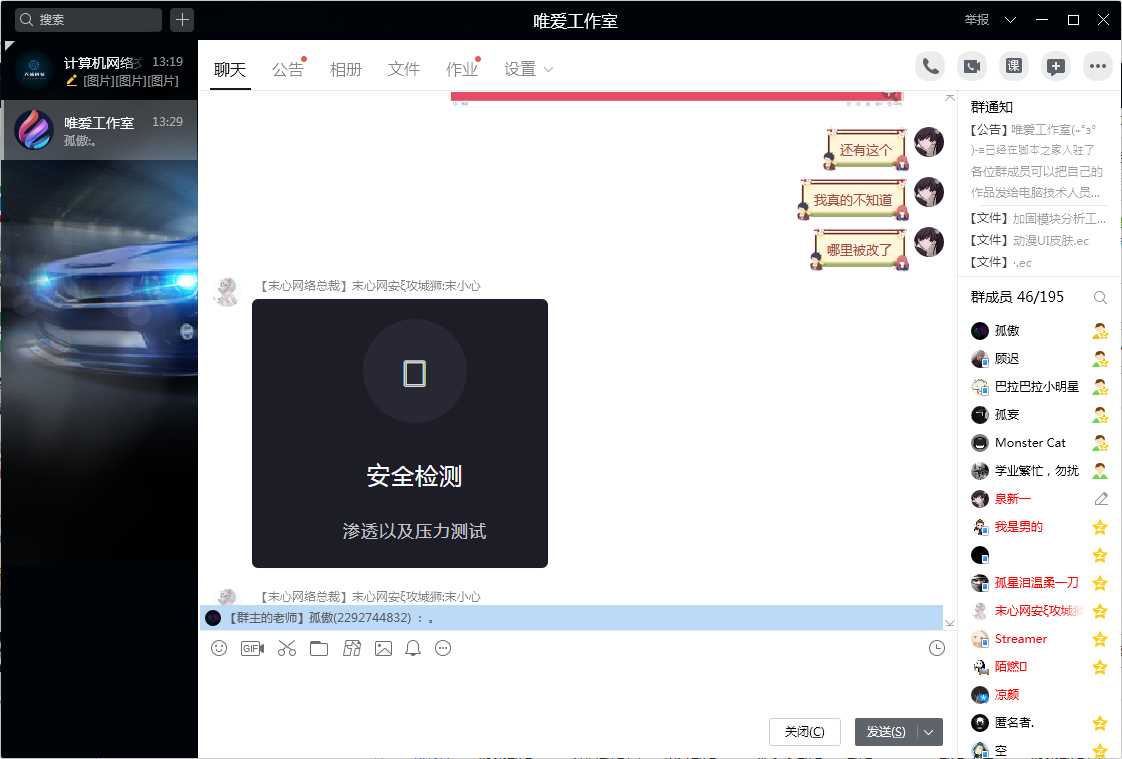1122x759 pixels.
Task: Select member 陌燃
Action: (1039, 667)
